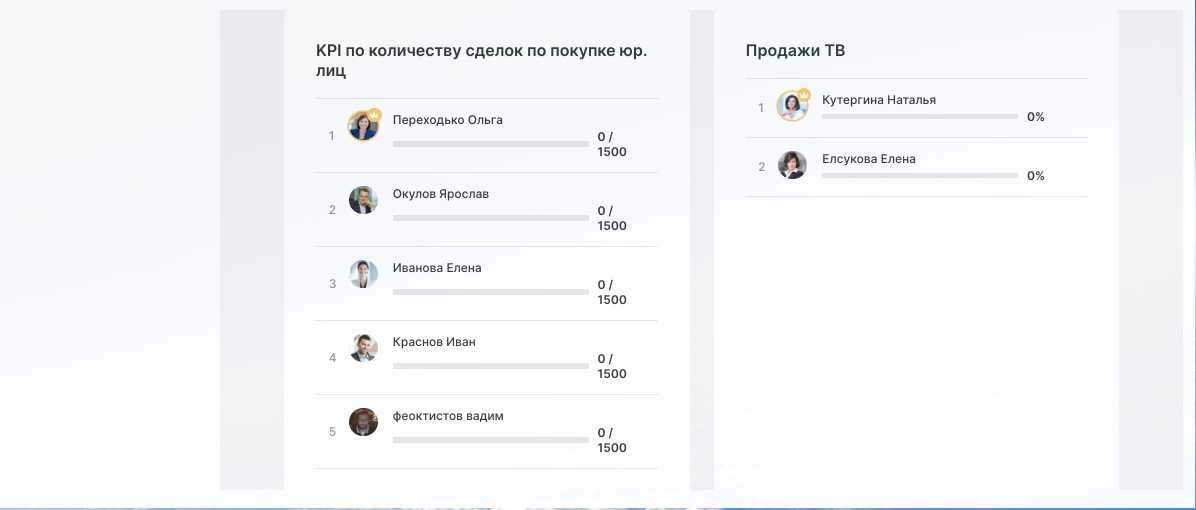Click rank number 5 beside феоктистов вадим
Image resolution: width=1196 pixels, height=510 pixels.
(332, 432)
